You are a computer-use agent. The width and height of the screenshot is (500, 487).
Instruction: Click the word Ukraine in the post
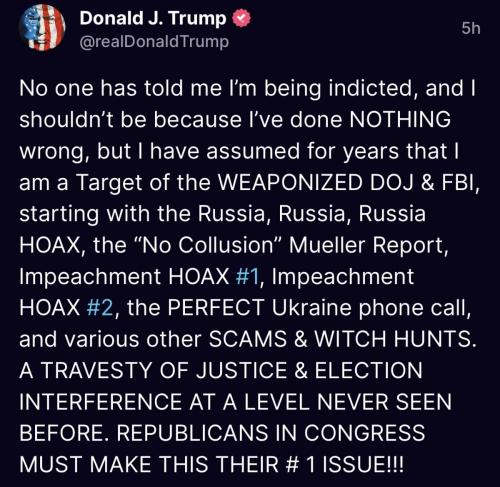311,307
